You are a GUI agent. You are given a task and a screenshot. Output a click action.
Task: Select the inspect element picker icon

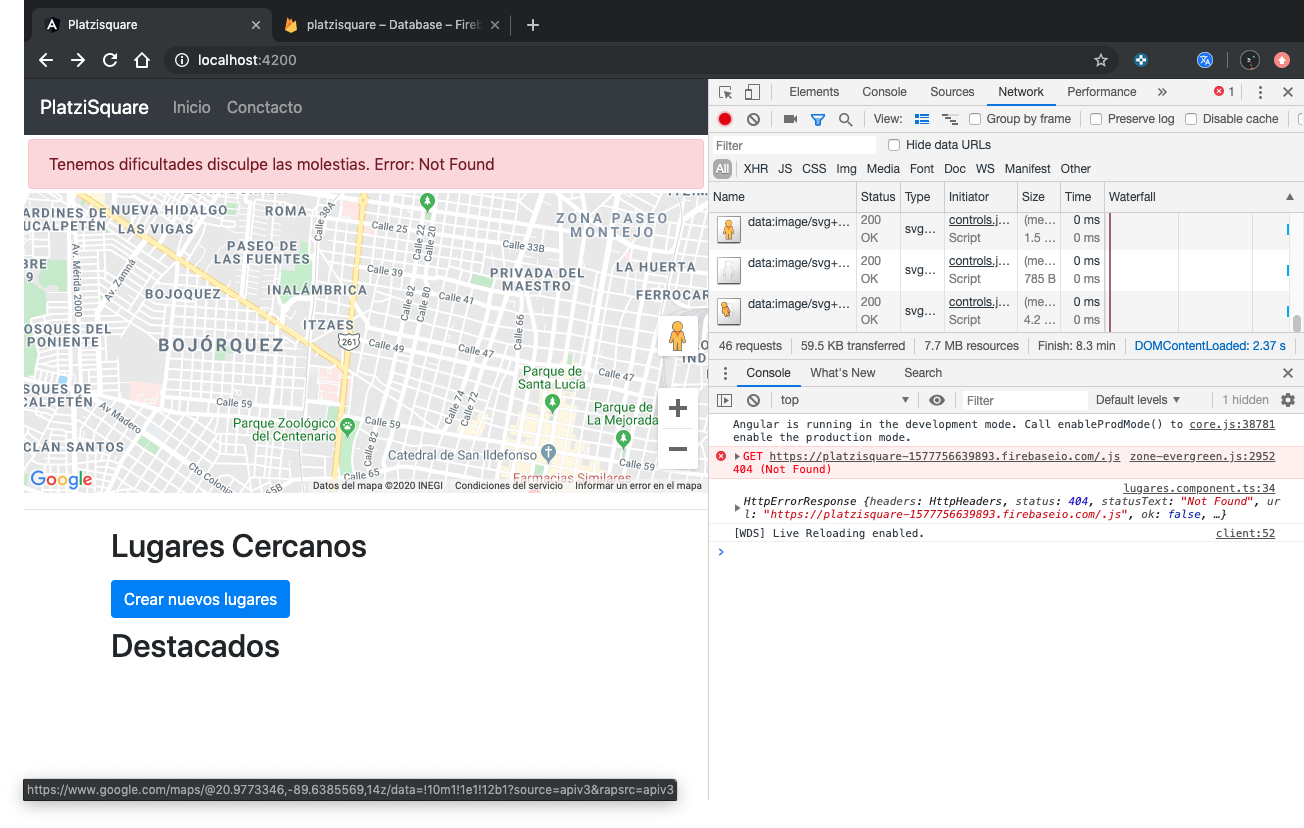click(726, 92)
